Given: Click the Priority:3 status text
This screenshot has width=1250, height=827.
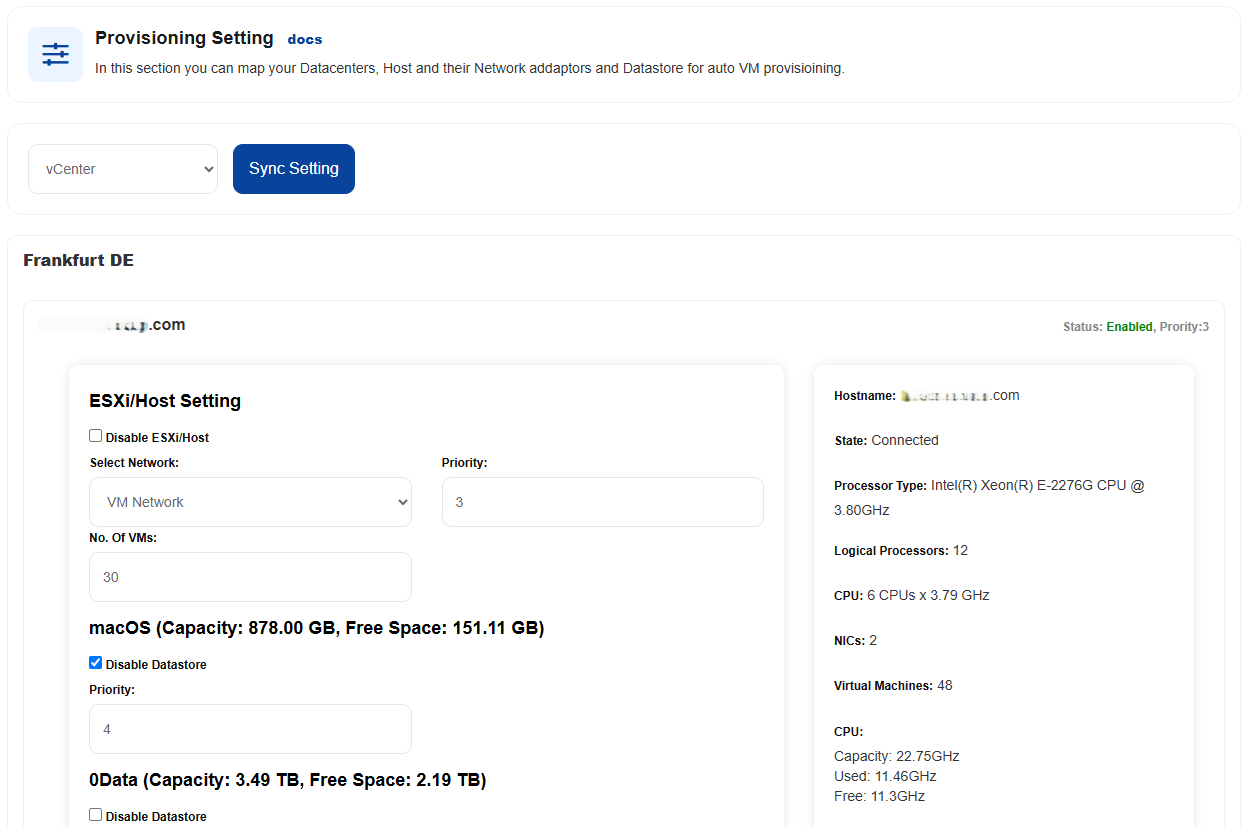Looking at the screenshot, I should [x=1184, y=327].
